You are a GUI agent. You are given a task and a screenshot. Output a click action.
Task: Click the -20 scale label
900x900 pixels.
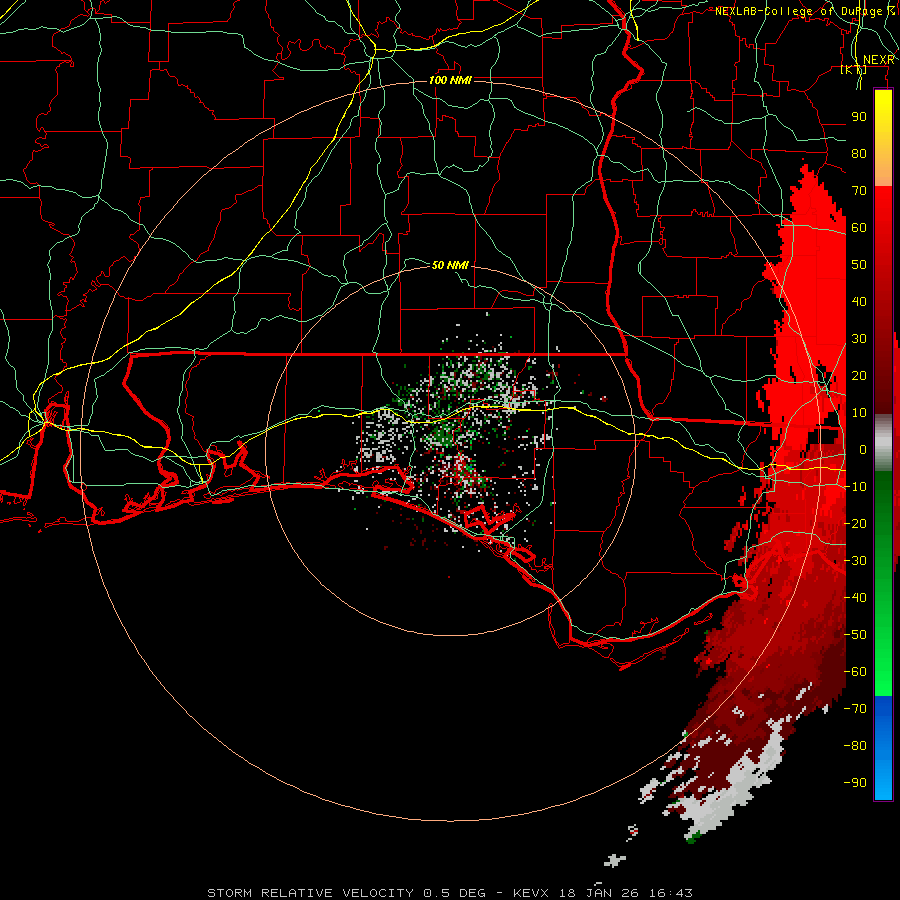coord(855,523)
